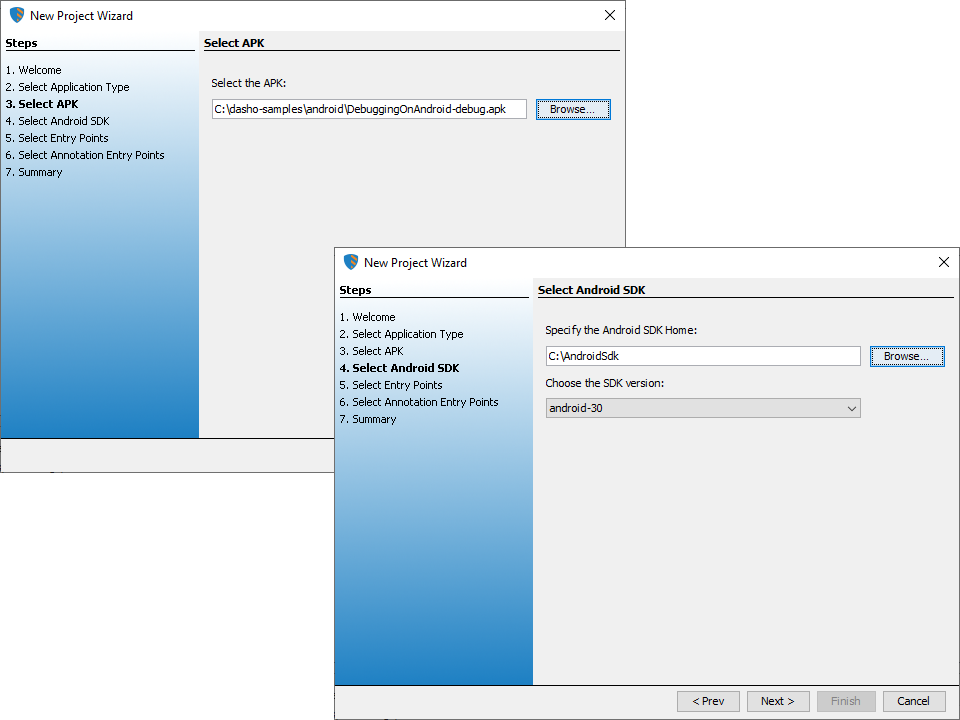Select bold '4. Select Android SDK' step in front window
Viewport: 960px width, 720px height.
pos(399,369)
